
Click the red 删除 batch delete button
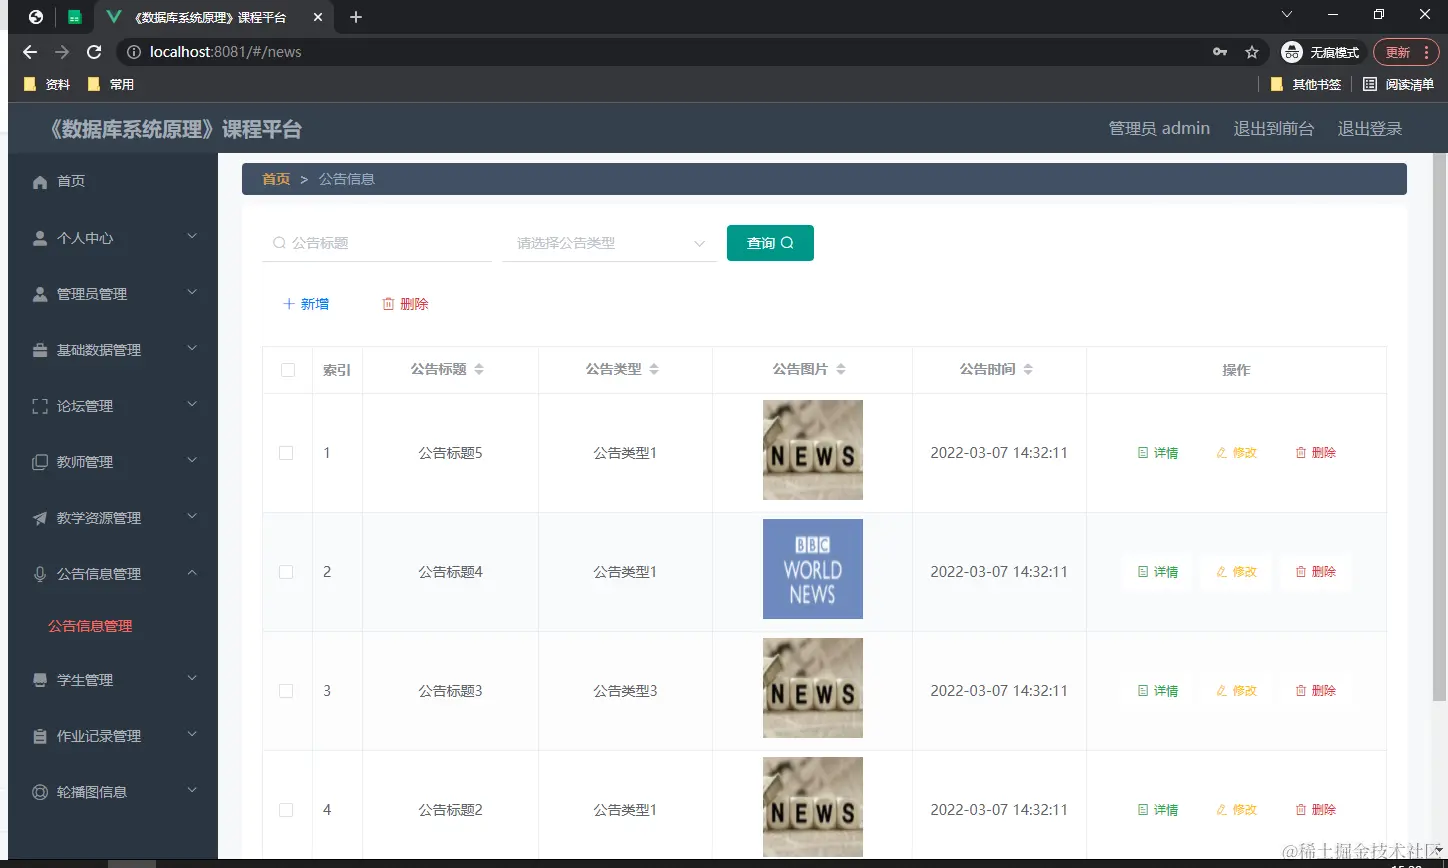pyautogui.click(x=405, y=304)
